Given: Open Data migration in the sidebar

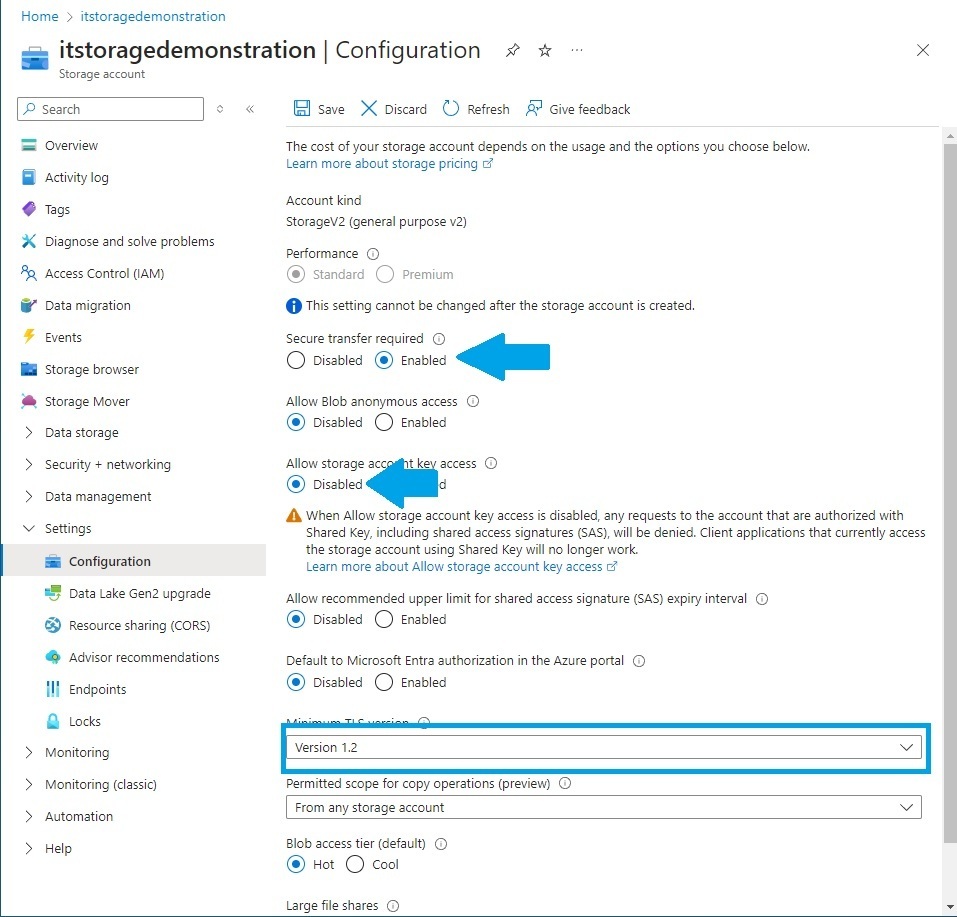Looking at the screenshot, I should click(x=87, y=305).
